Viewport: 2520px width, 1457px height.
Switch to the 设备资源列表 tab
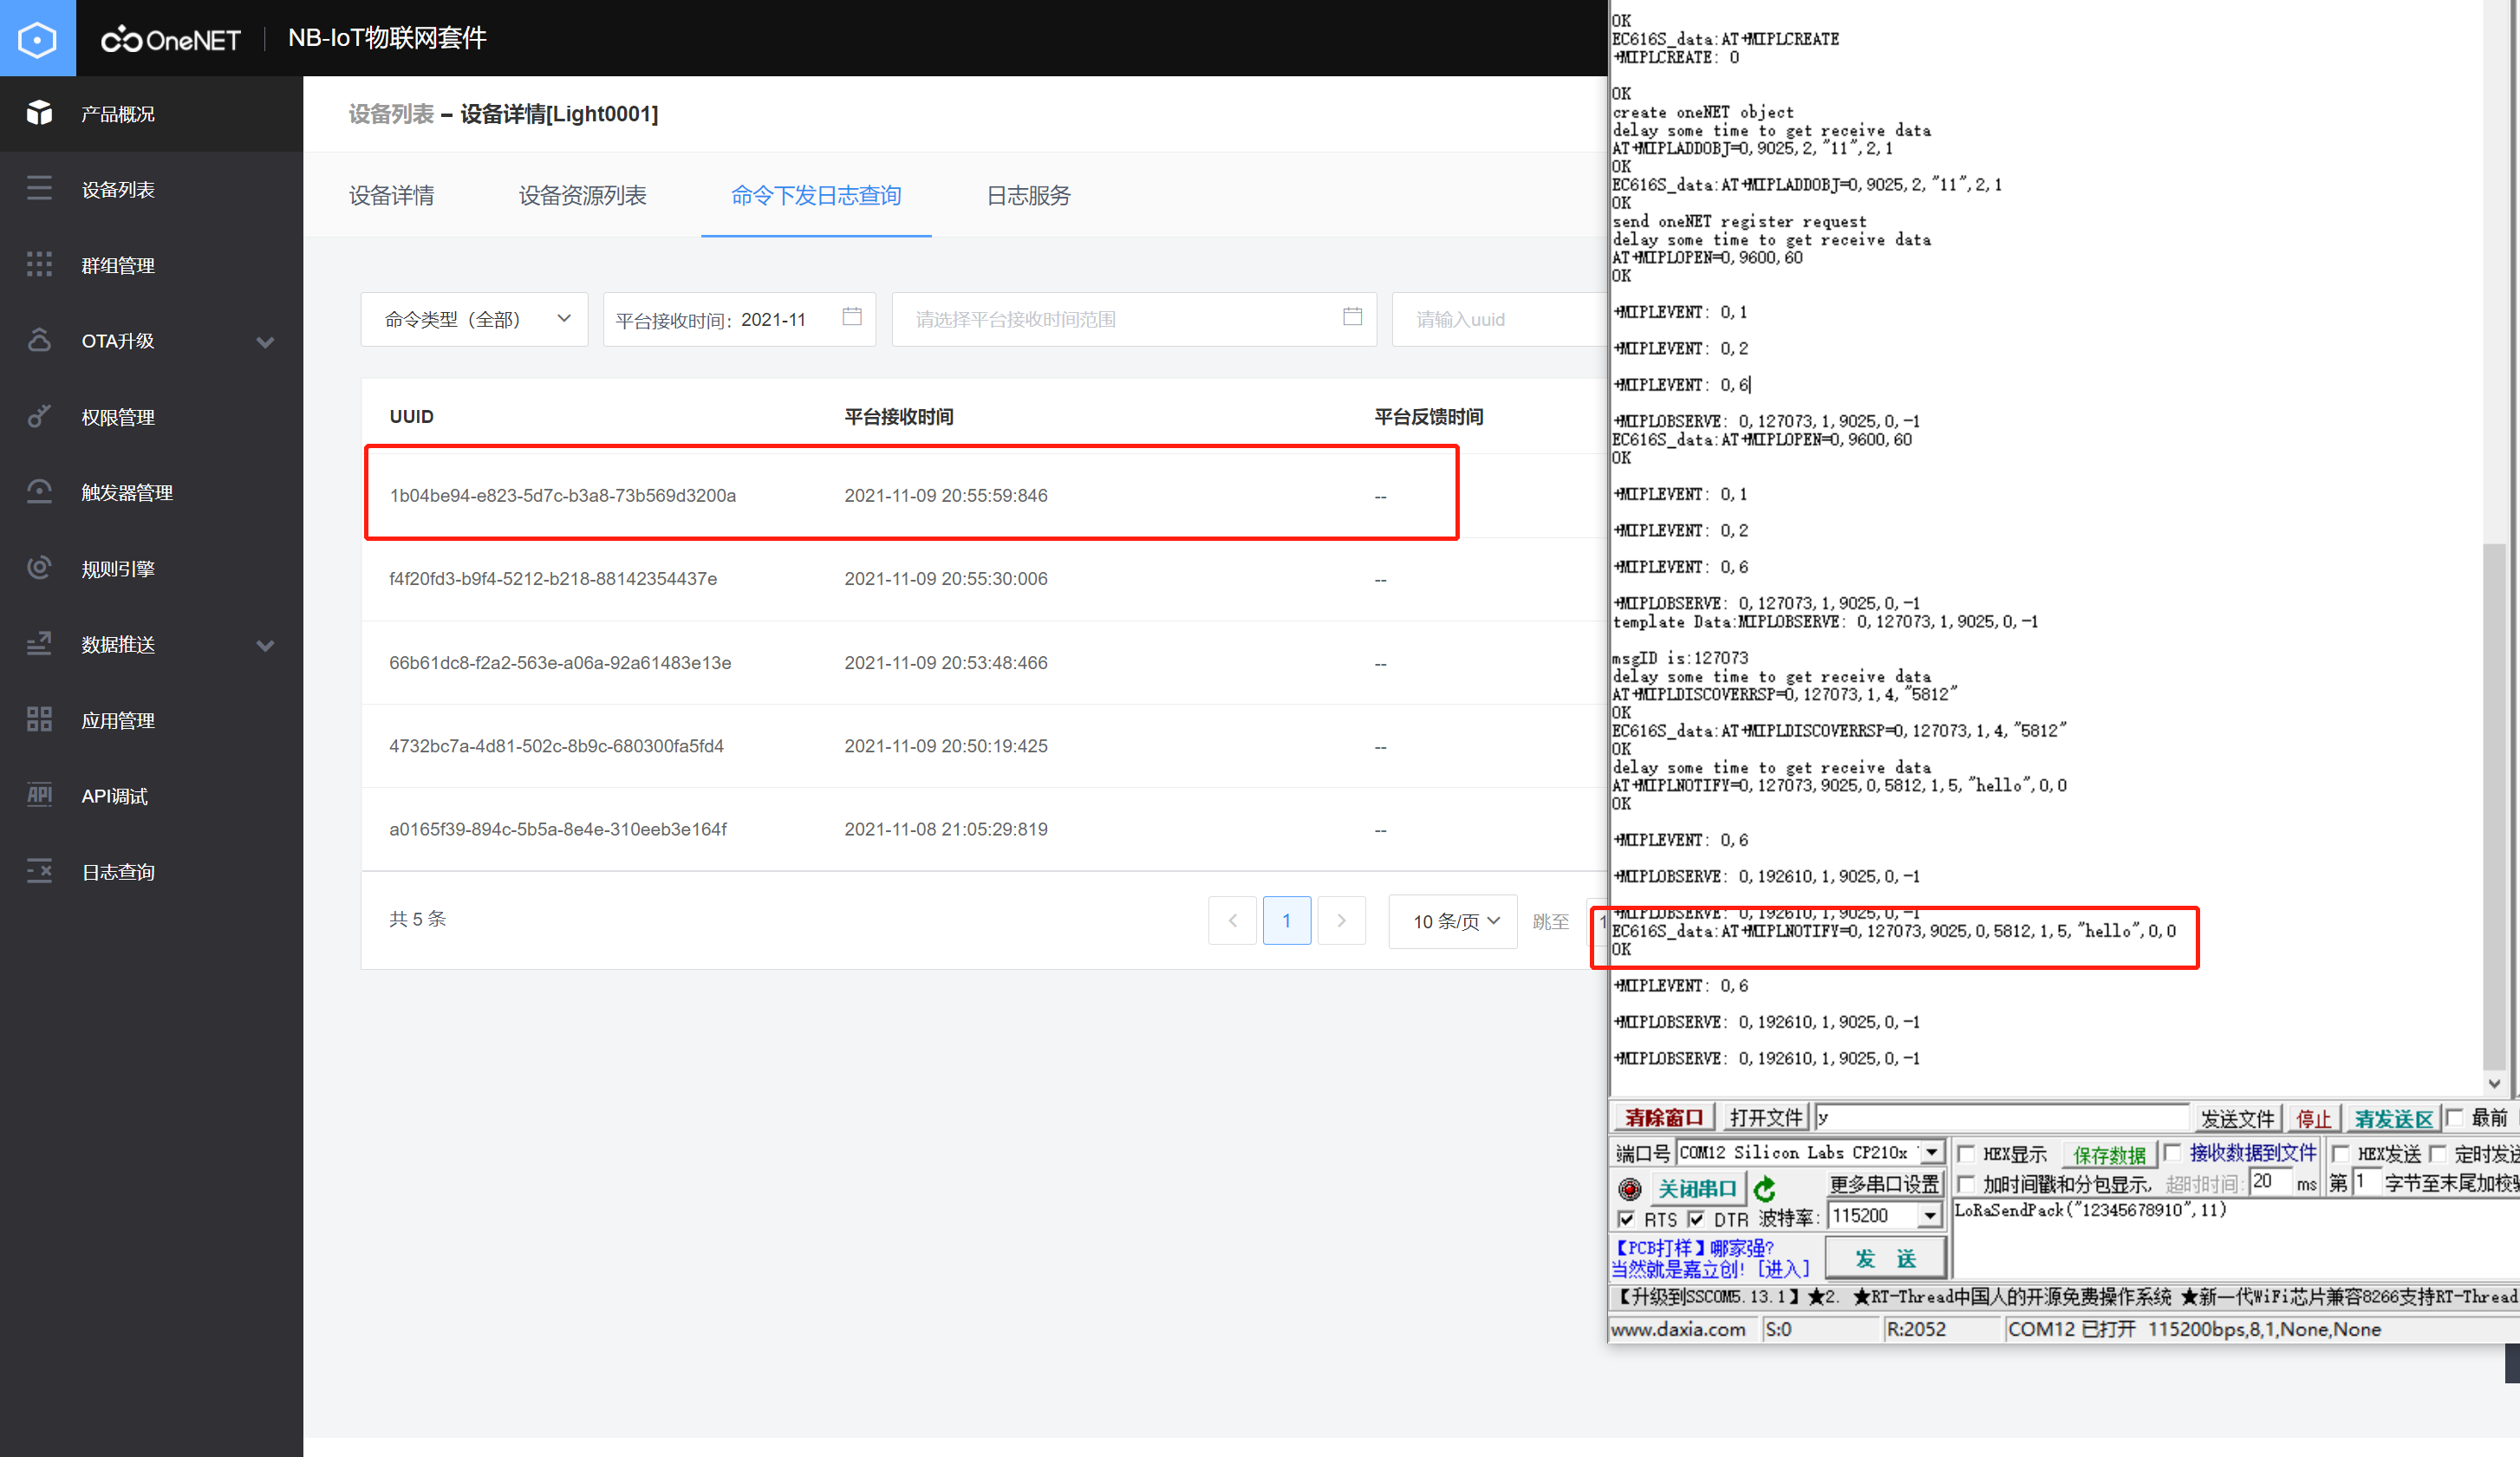[x=583, y=196]
